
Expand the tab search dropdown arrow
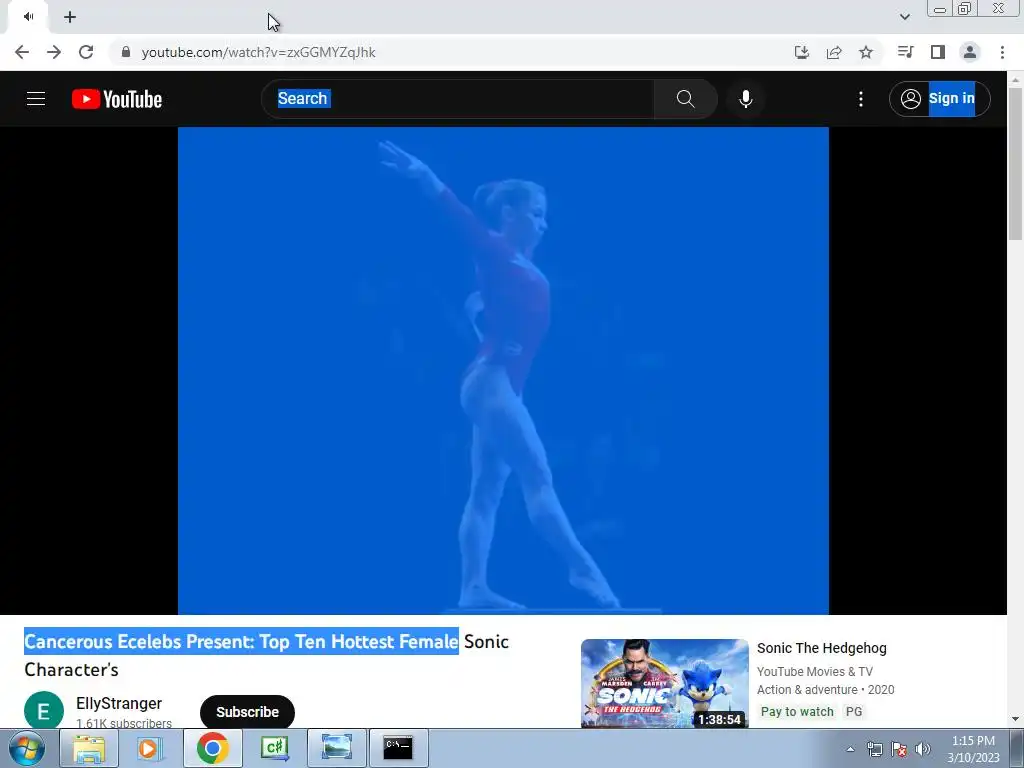(904, 17)
